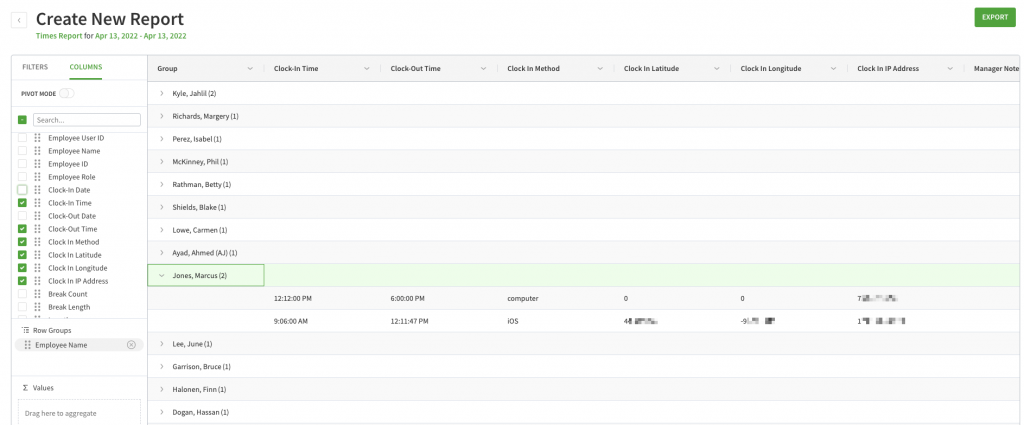Click the back arrow beside Create New Report

20,20
